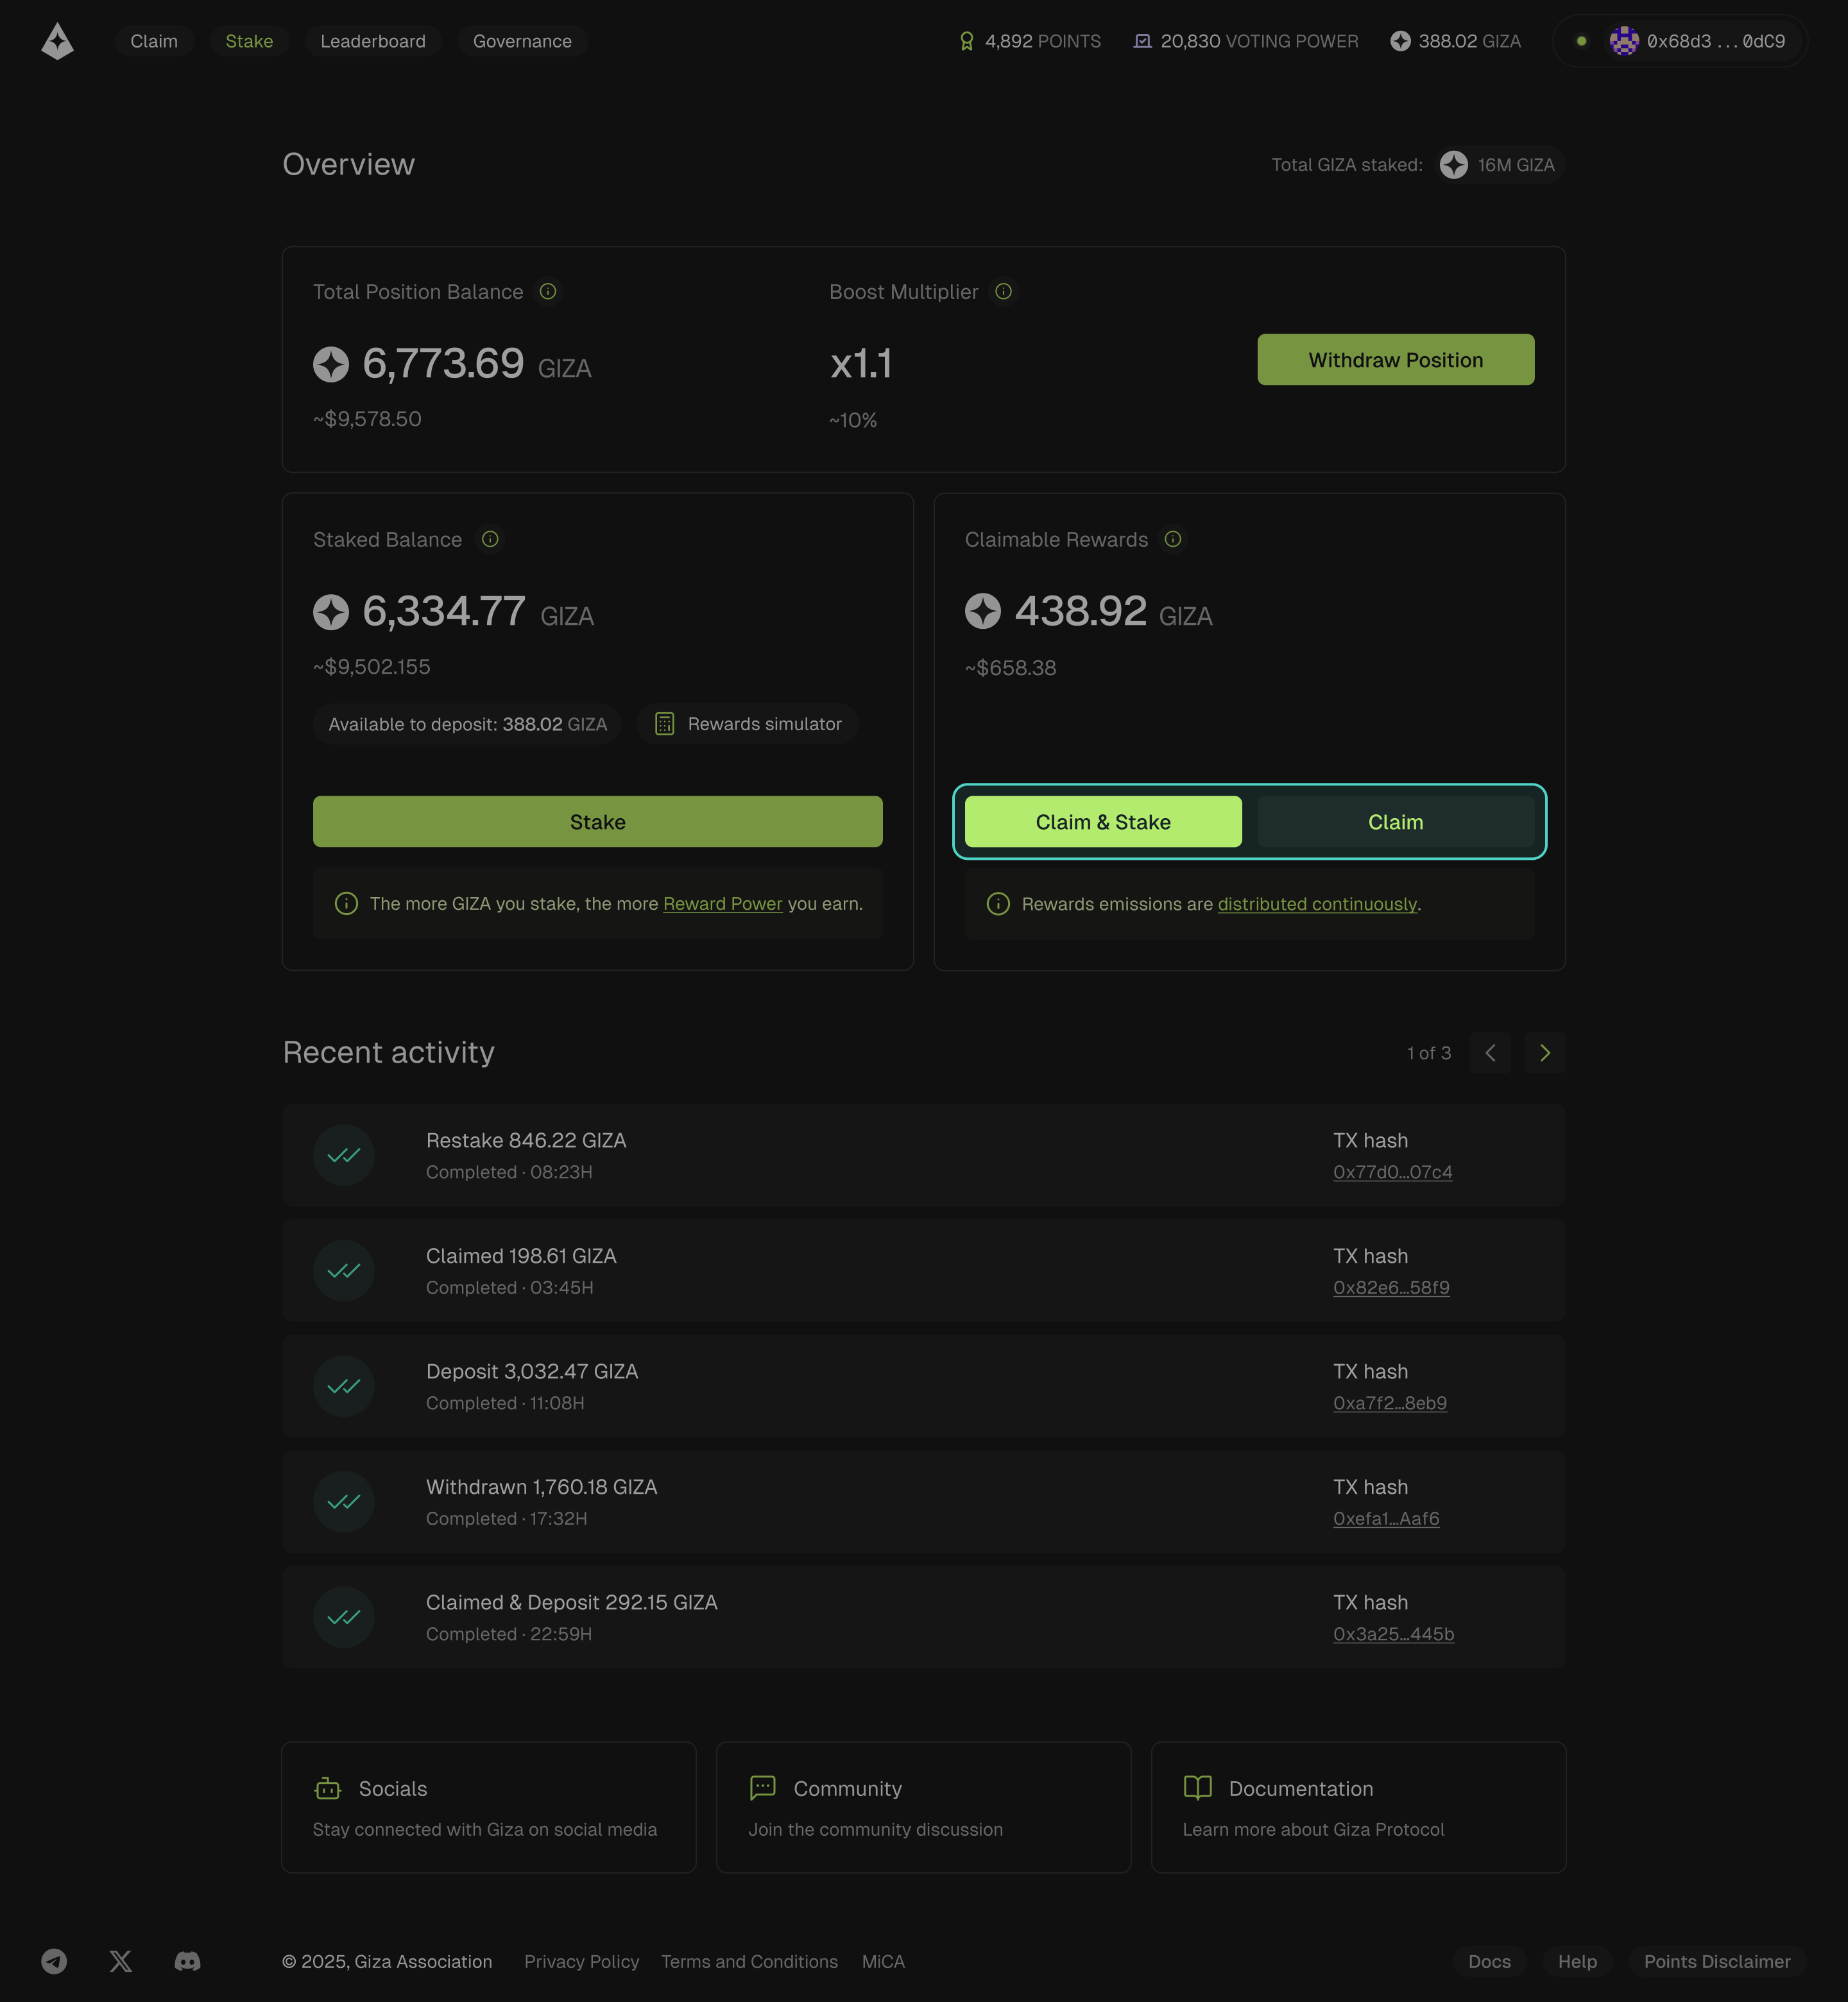
Task: Click the "1 of 3" page indicator
Action: click(1428, 1053)
